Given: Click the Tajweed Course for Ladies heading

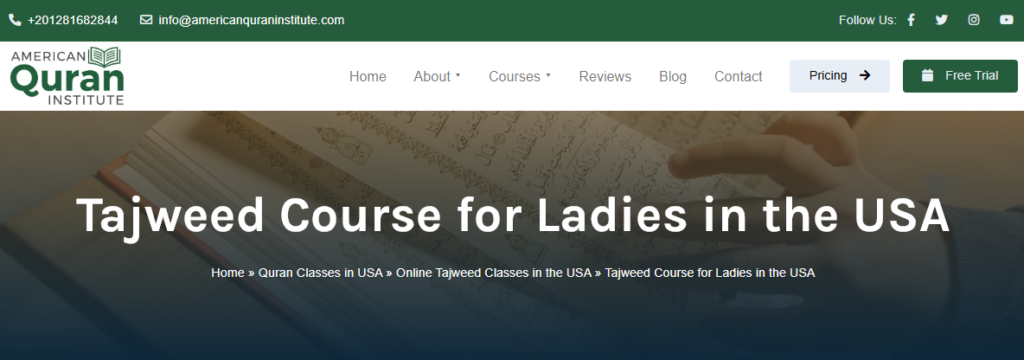Looking at the screenshot, I should click(512, 216).
